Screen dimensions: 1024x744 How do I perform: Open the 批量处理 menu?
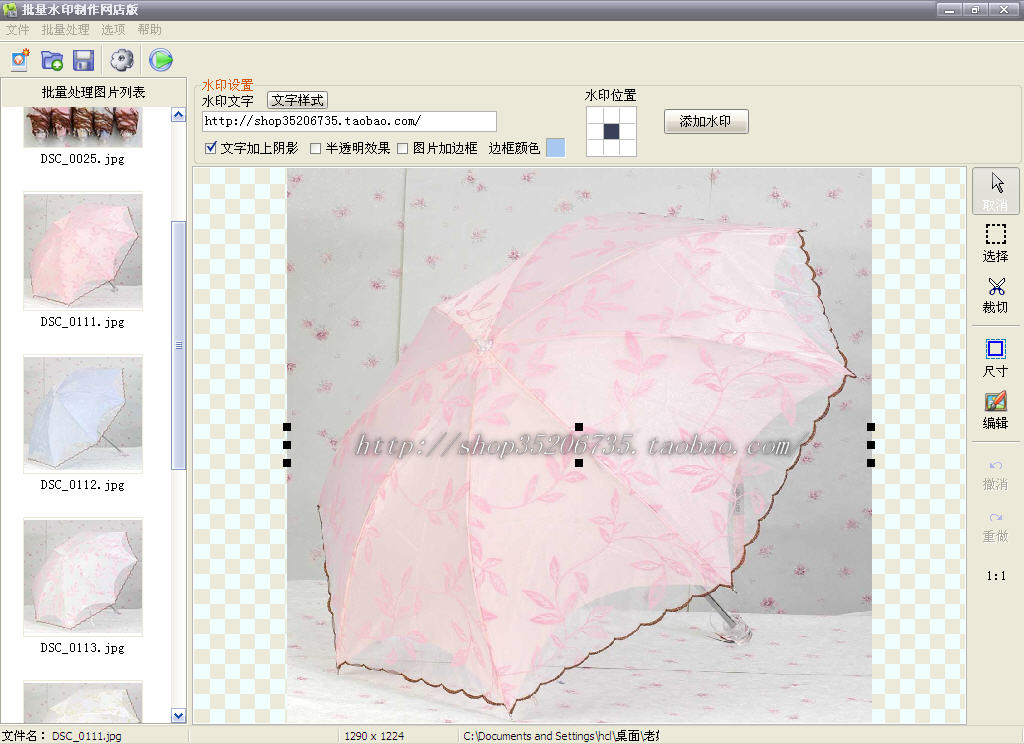coord(65,29)
